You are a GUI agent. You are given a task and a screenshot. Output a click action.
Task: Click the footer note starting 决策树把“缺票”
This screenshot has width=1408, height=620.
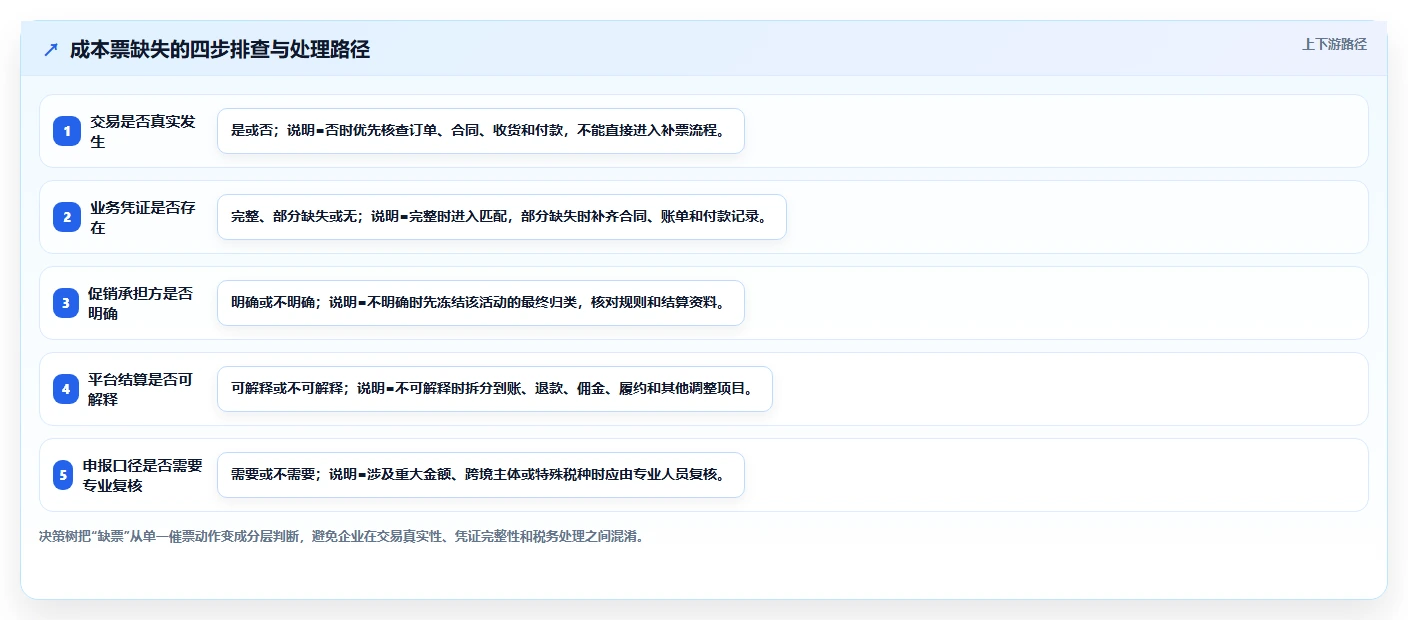pos(343,536)
